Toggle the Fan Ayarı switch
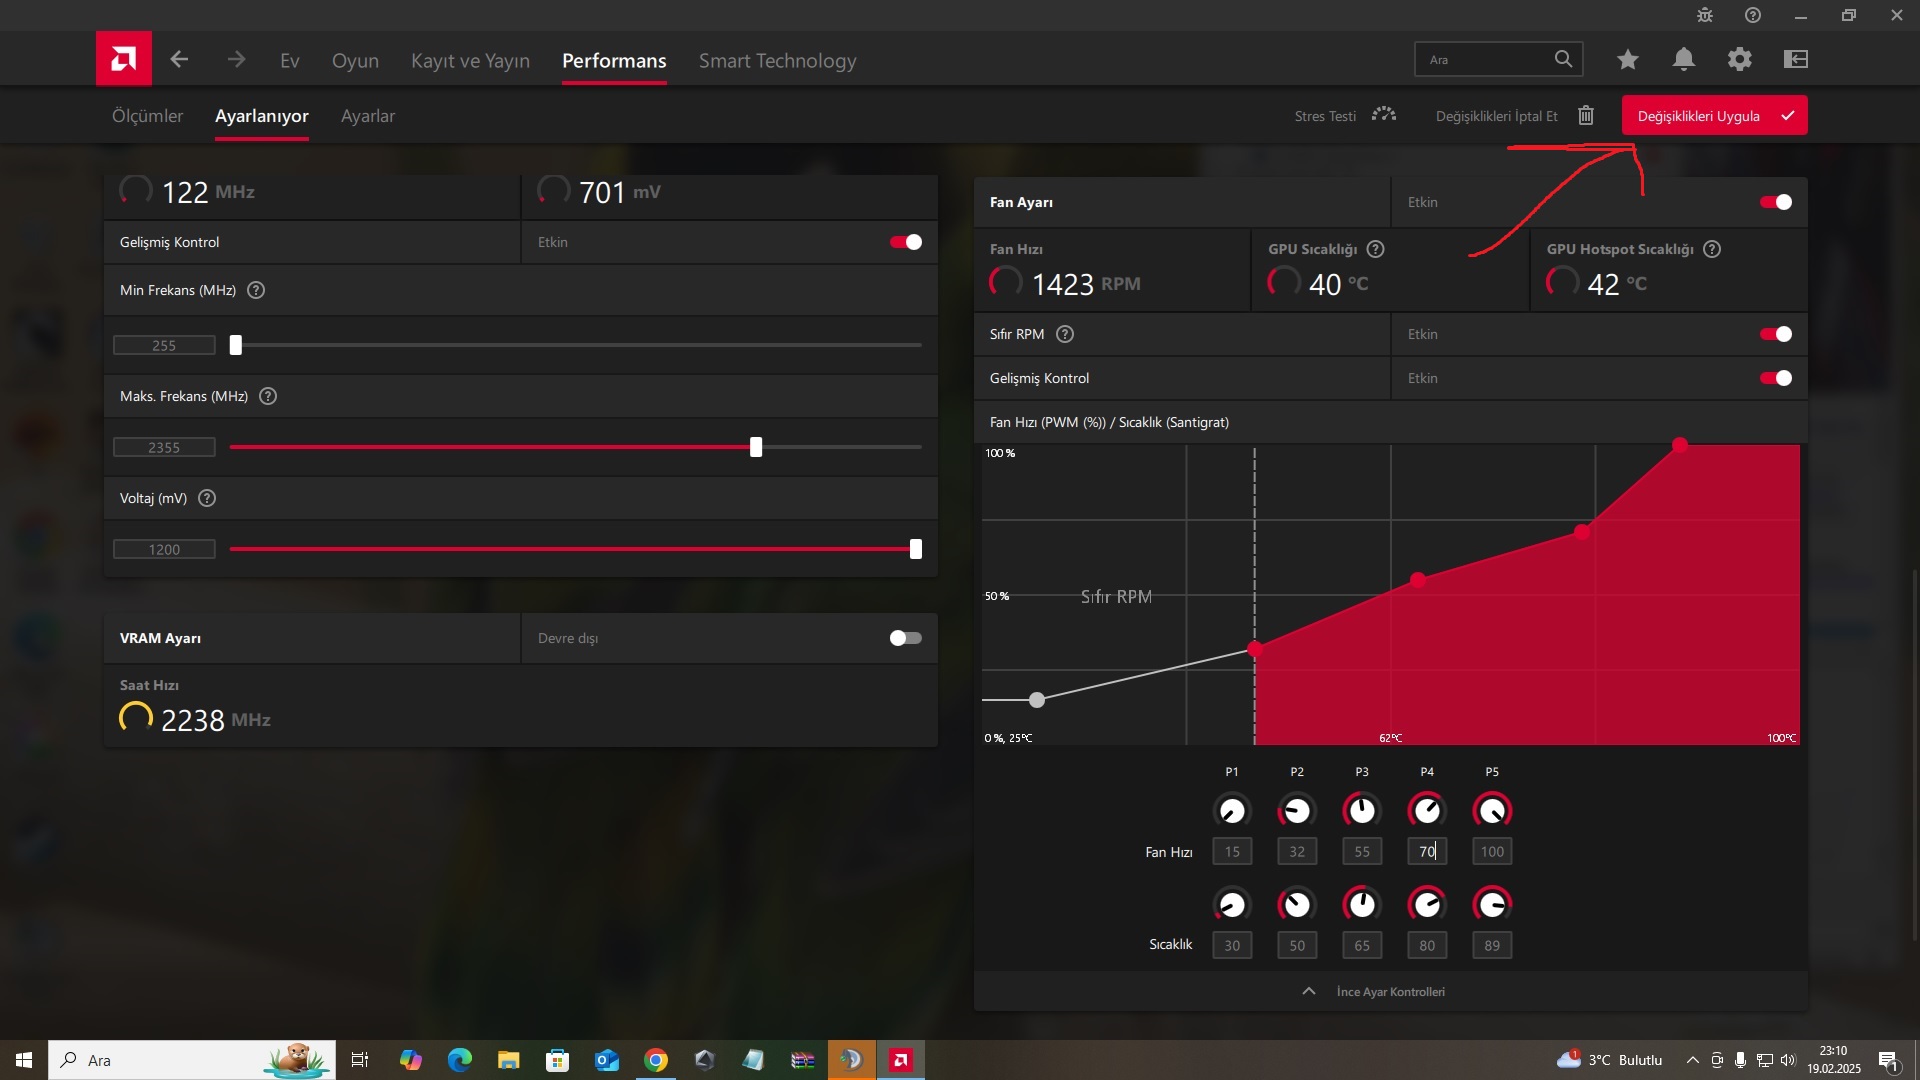This screenshot has width=1920, height=1080. pos(1776,203)
